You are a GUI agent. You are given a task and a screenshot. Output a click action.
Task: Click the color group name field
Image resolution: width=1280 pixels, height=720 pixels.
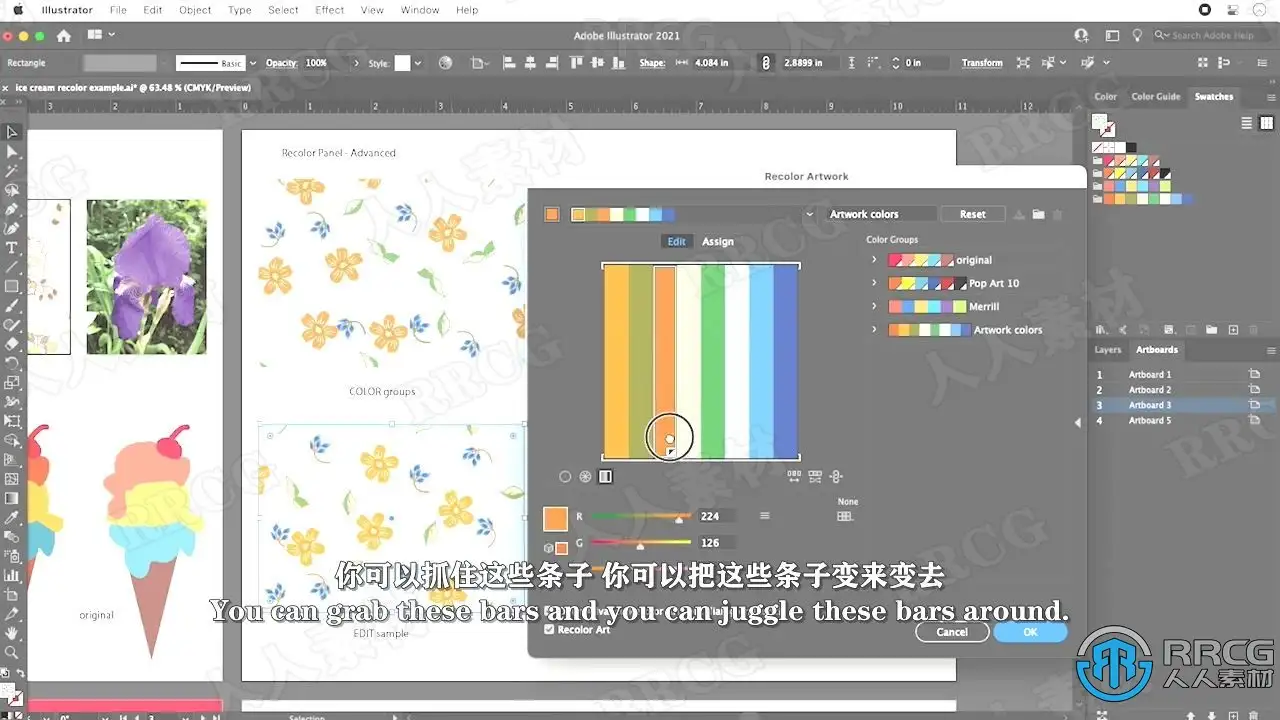tap(882, 214)
